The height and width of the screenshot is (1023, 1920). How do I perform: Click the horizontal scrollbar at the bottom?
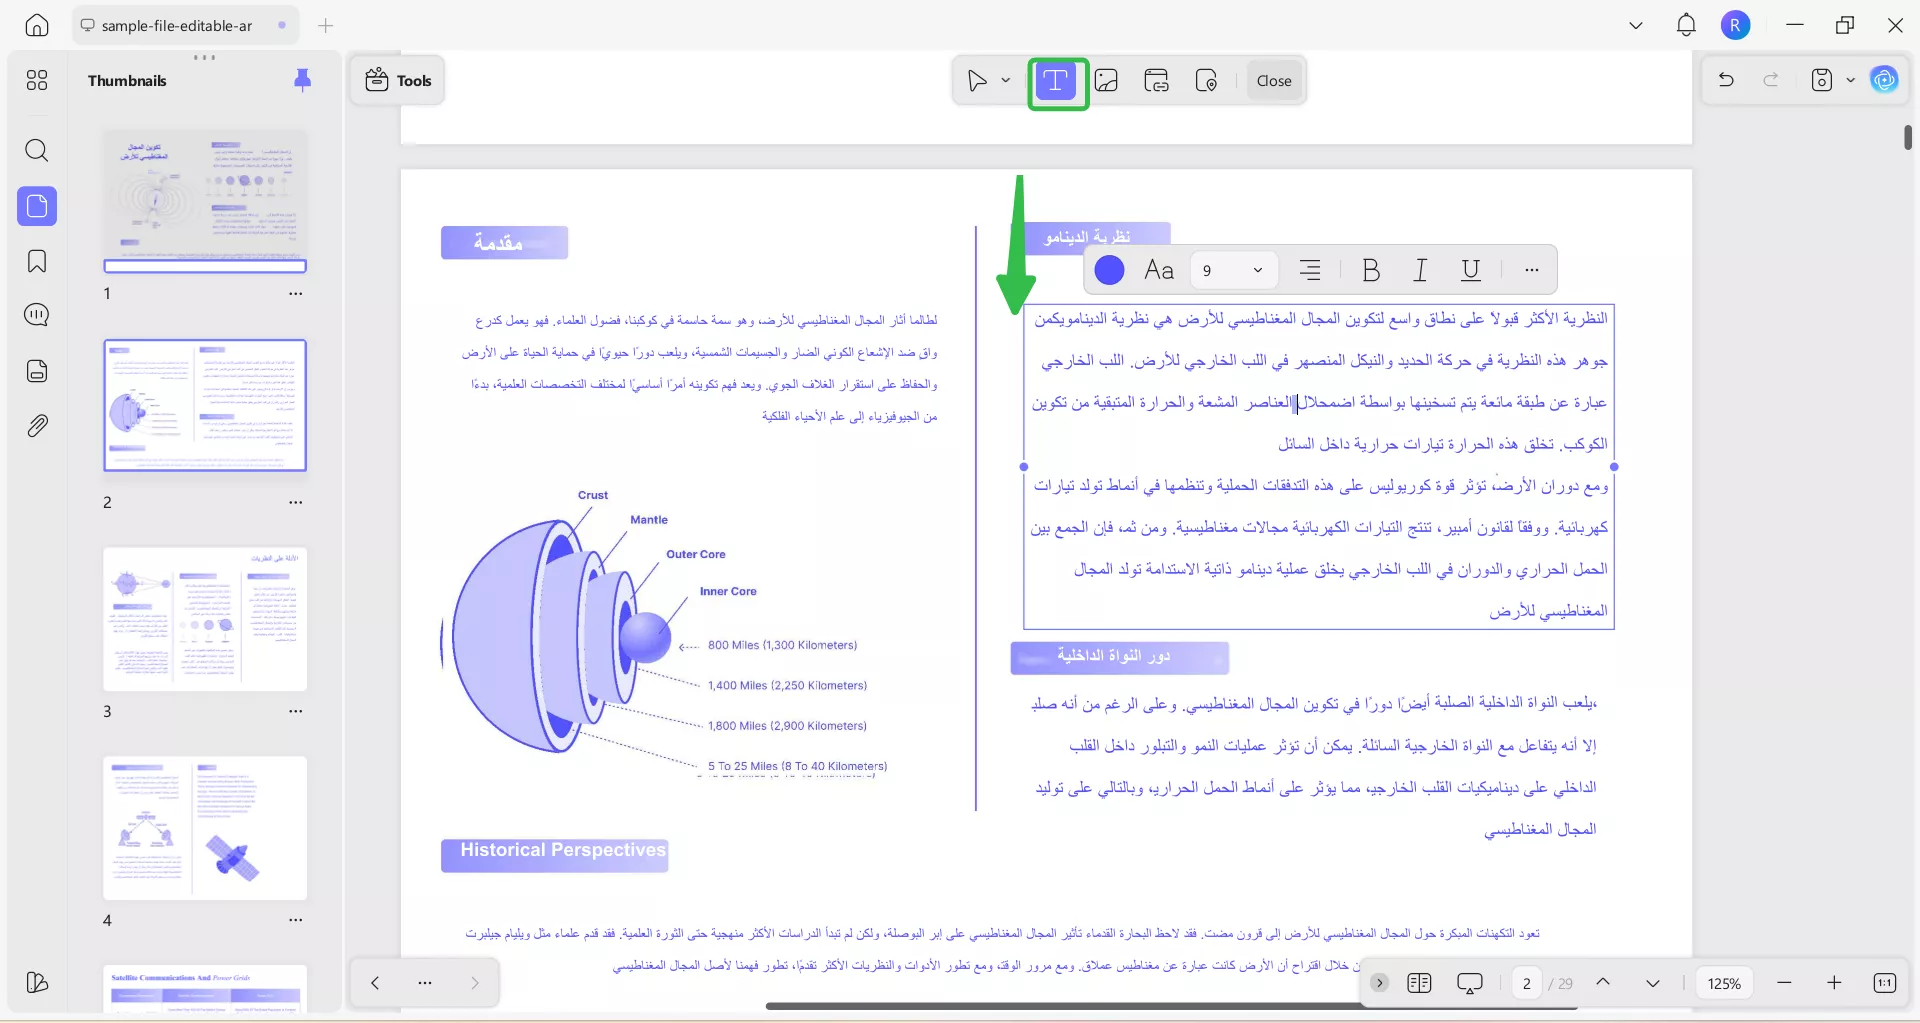click(1171, 1006)
